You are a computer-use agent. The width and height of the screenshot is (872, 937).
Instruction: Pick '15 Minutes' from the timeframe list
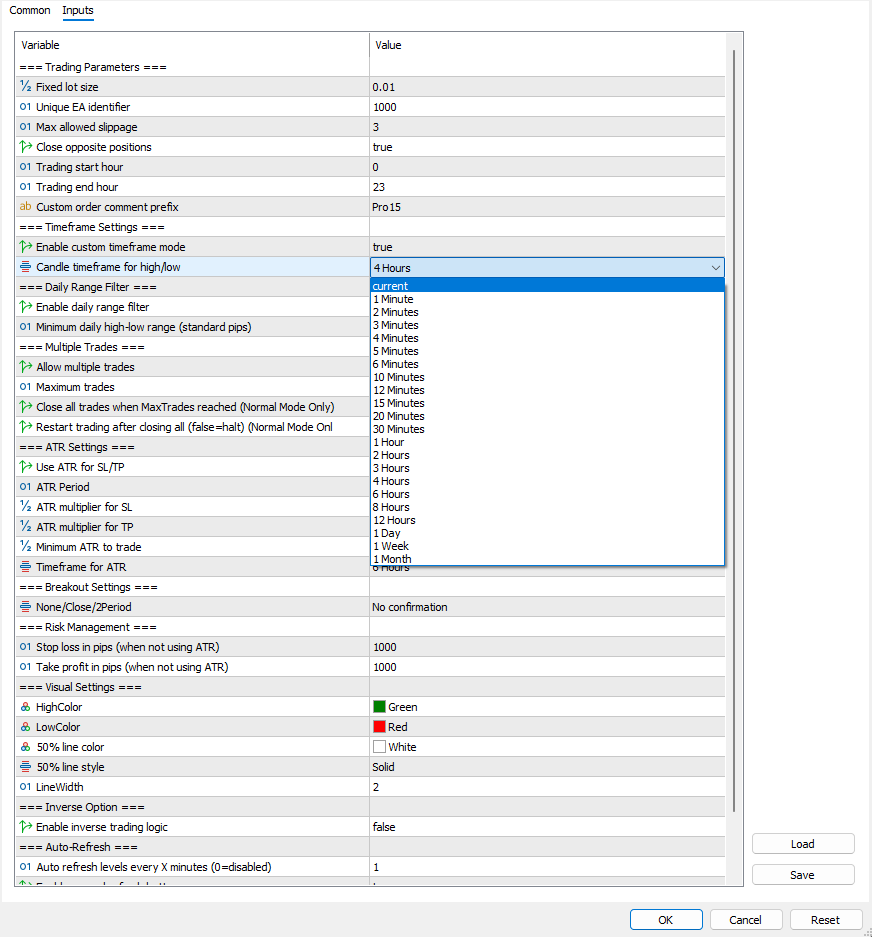(547, 403)
